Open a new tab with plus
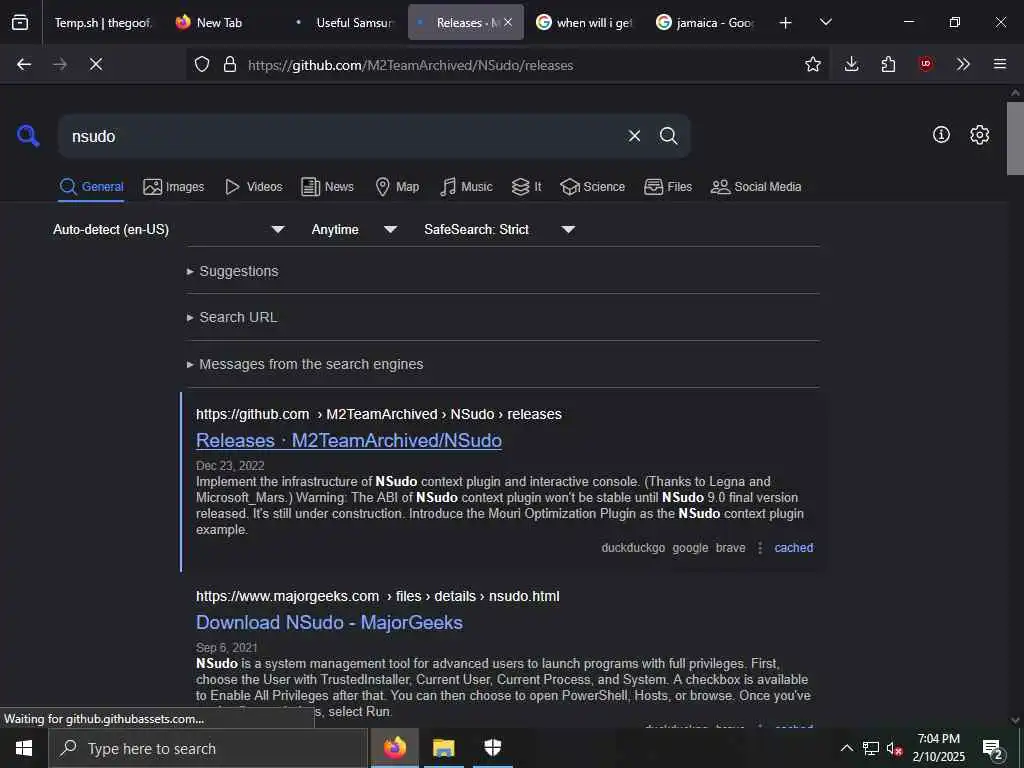 click(x=785, y=23)
